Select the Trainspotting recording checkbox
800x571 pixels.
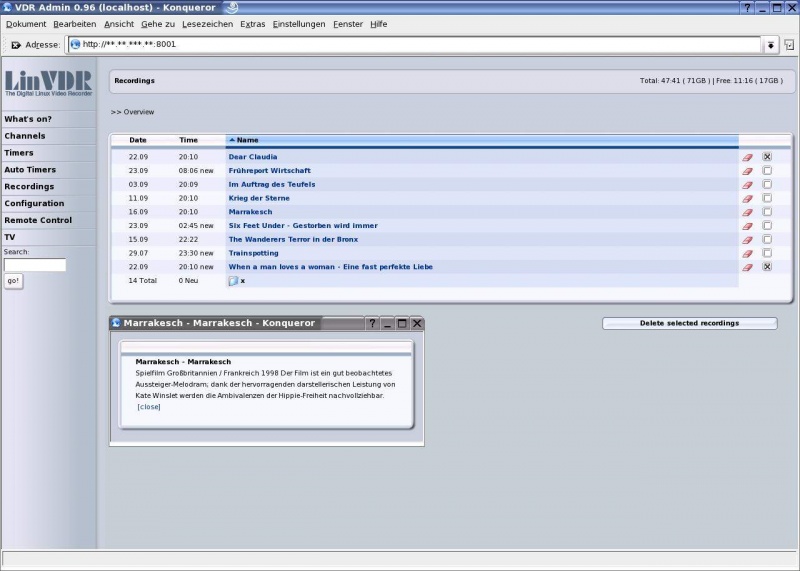767,253
